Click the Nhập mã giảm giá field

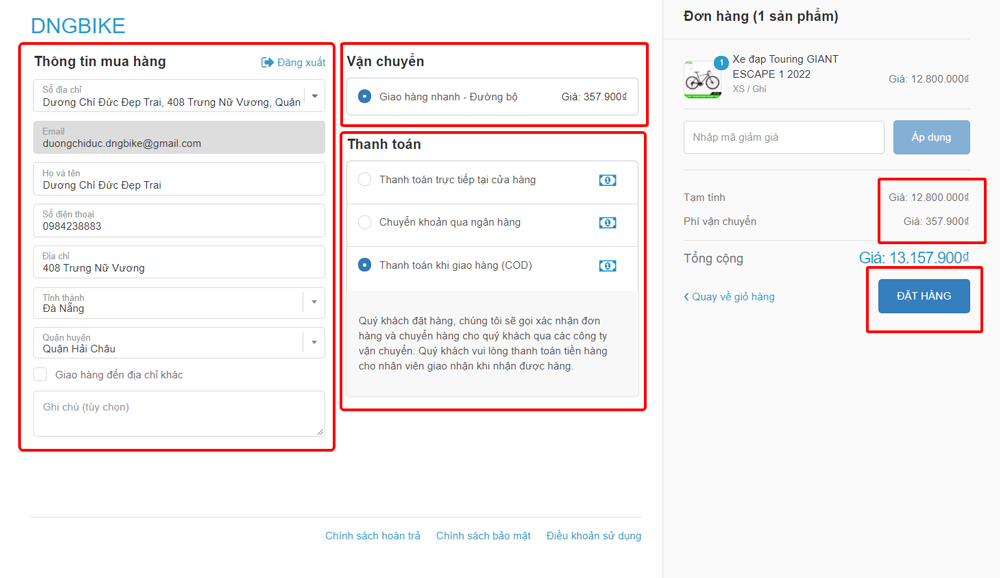[783, 137]
